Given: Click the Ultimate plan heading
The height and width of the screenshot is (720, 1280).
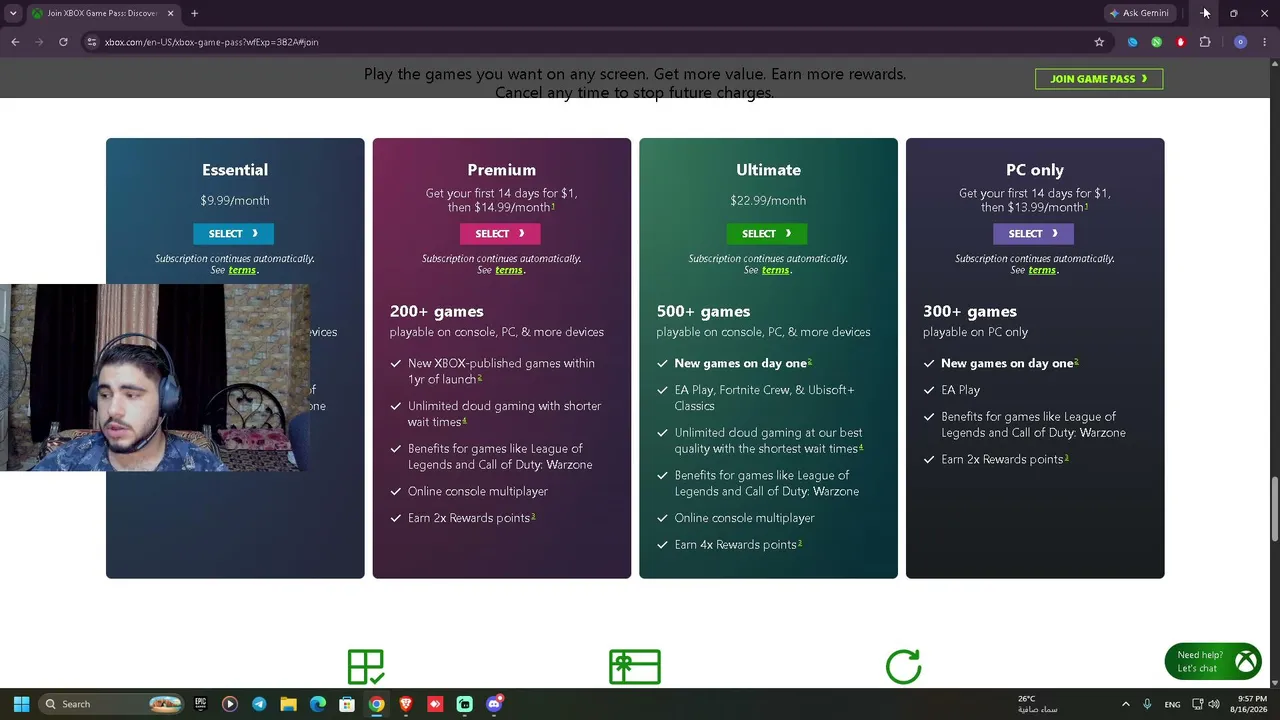Looking at the screenshot, I should point(768,170).
